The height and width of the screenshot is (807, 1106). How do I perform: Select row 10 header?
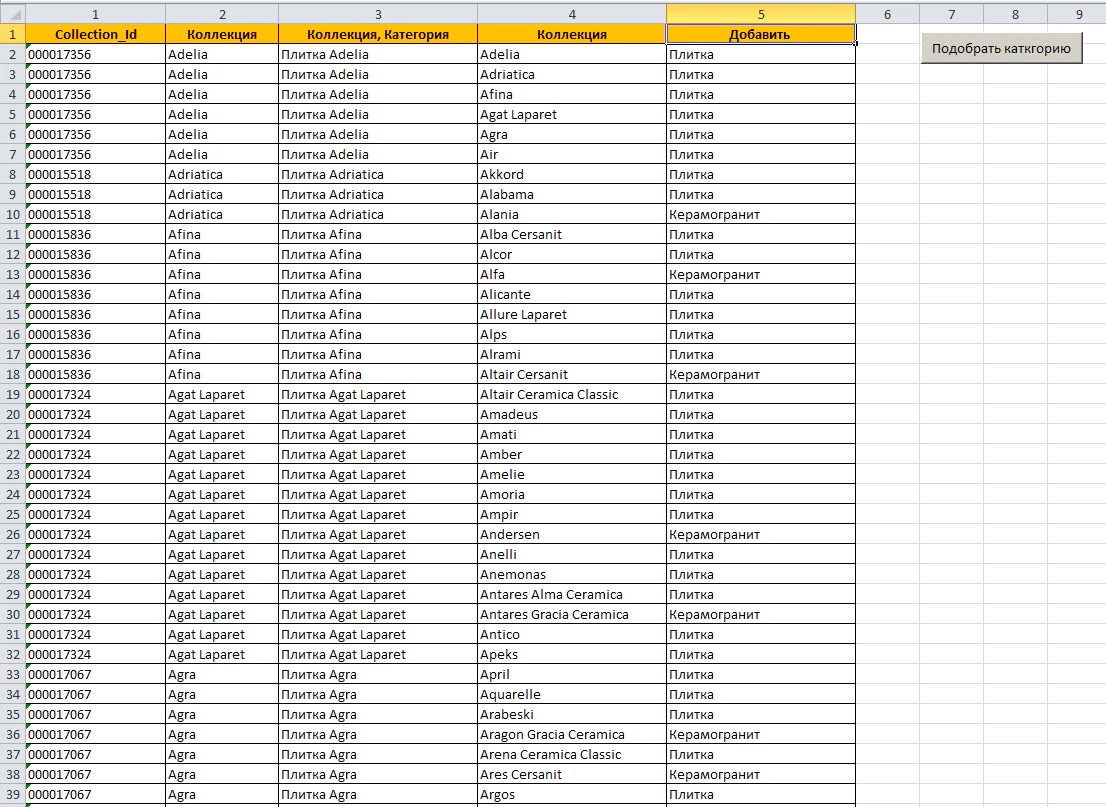point(13,214)
